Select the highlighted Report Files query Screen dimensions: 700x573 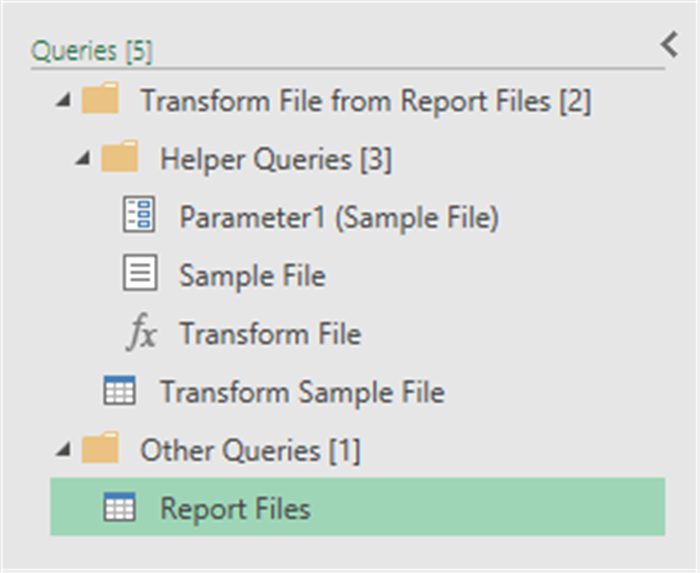235,508
